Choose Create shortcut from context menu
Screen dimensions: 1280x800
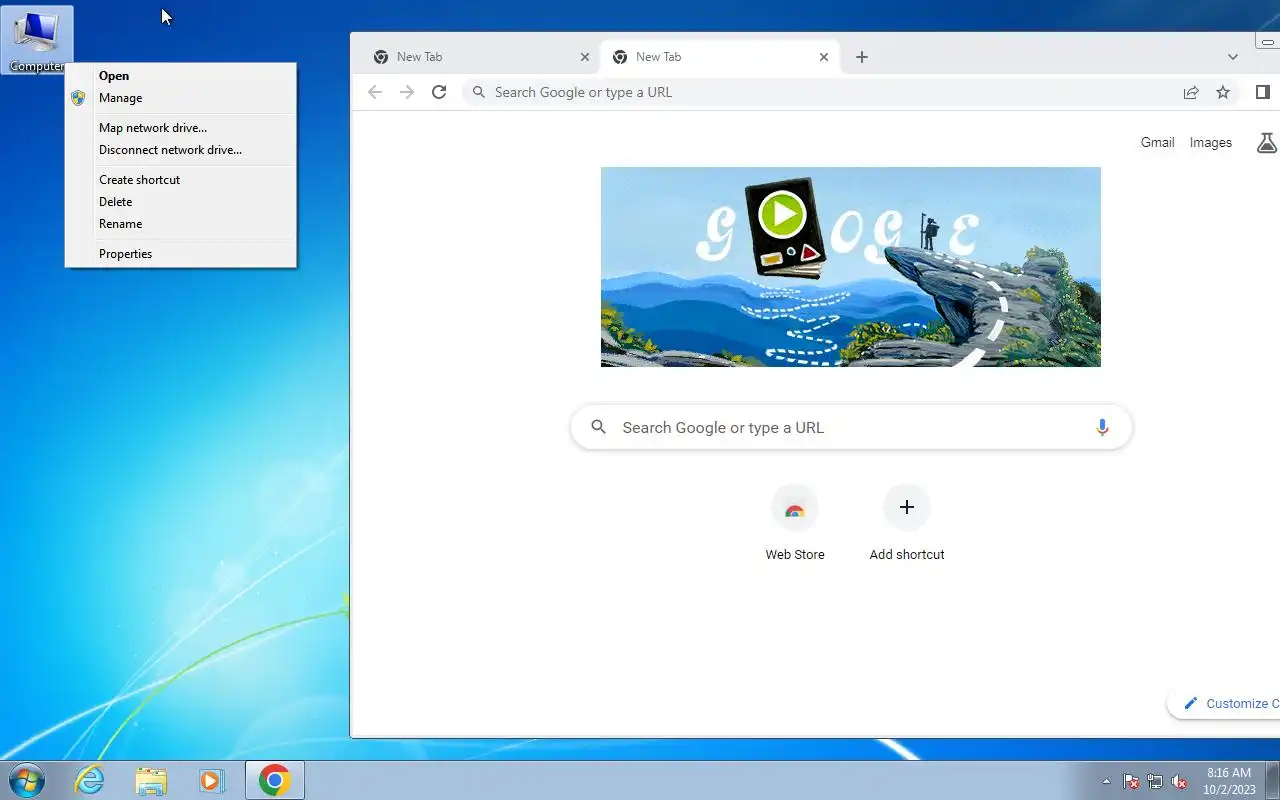pyautogui.click(x=180, y=180)
